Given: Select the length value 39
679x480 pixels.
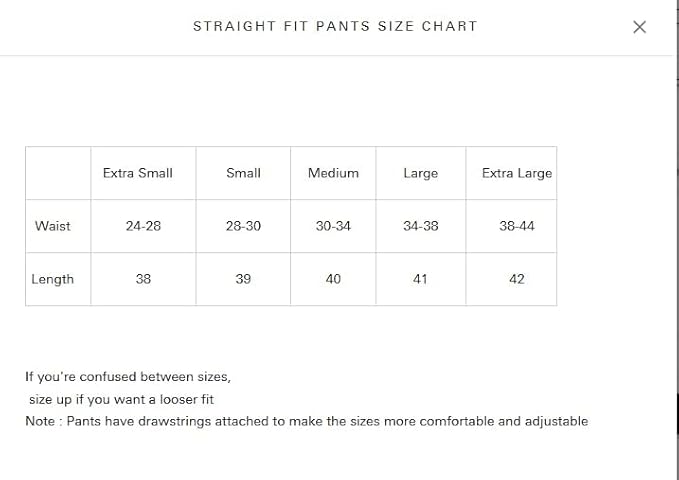Looking at the screenshot, I should pos(243,279).
